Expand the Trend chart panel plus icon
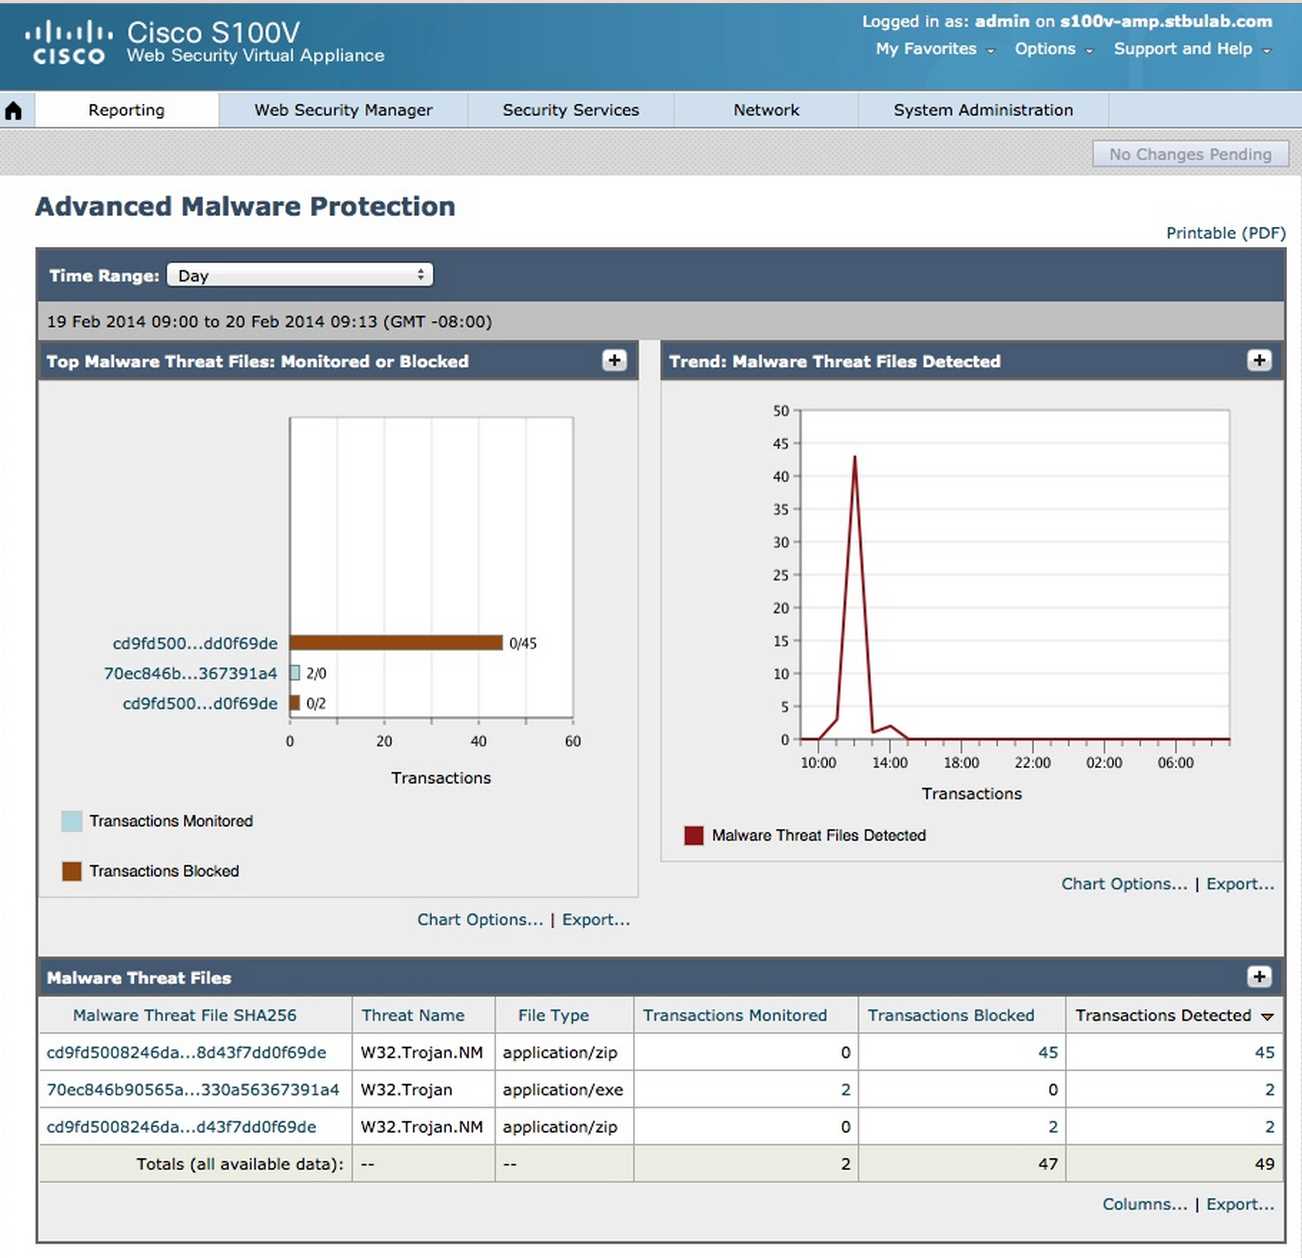 tap(1259, 361)
